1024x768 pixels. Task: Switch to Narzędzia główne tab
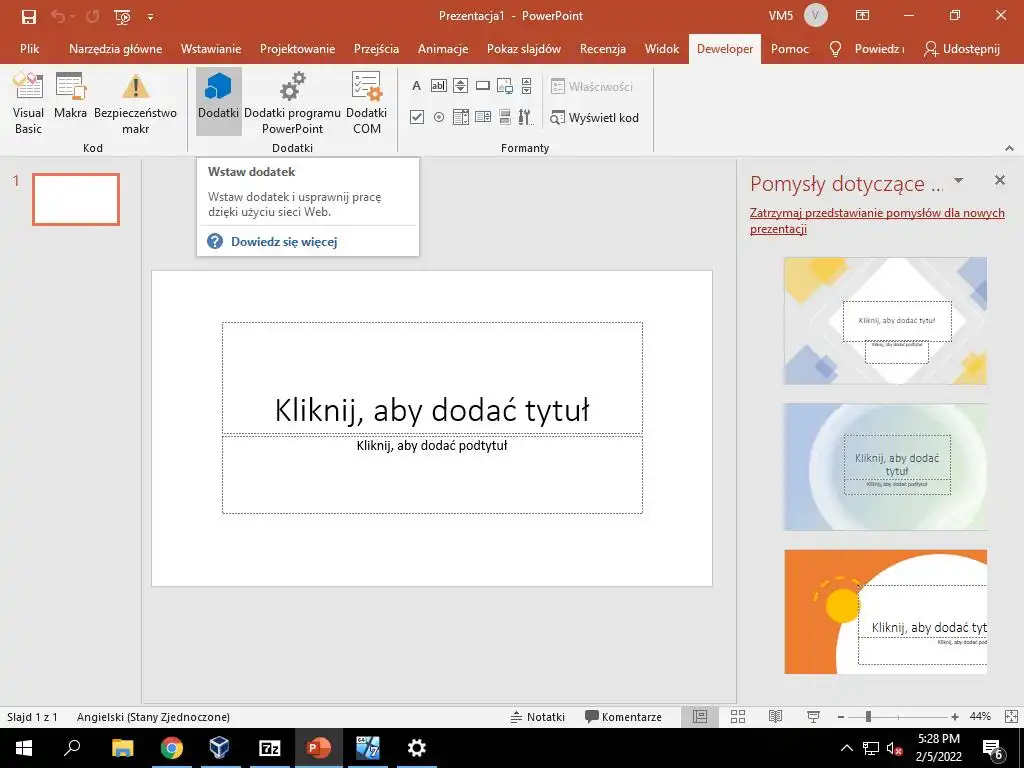tap(116, 48)
